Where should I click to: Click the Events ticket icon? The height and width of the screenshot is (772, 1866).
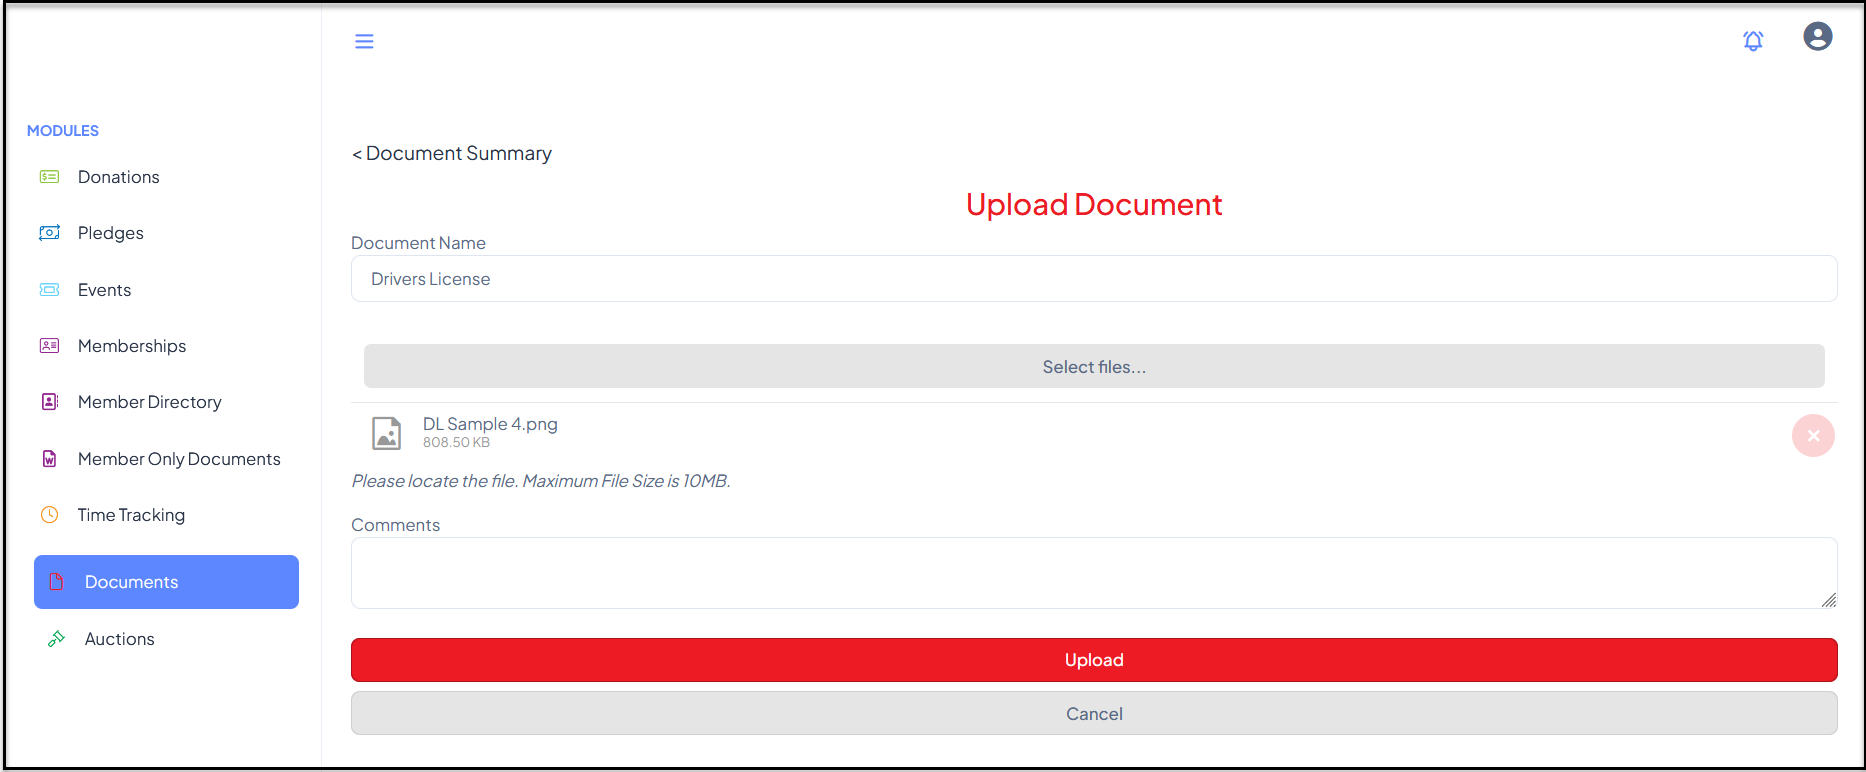[x=49, y=290]
